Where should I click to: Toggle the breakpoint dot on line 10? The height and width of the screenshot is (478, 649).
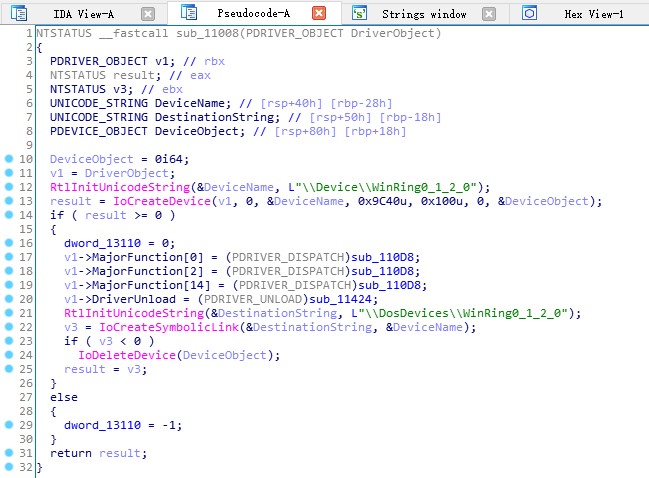click(8, 159)
